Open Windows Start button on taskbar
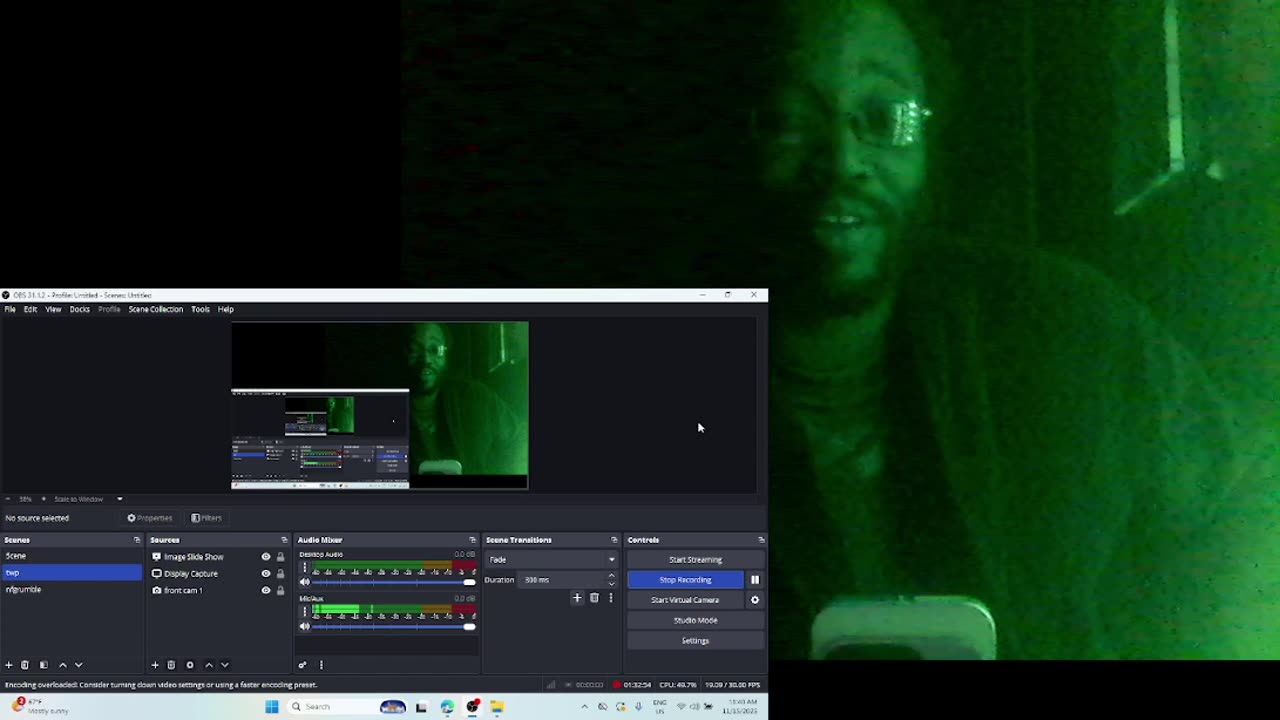The width and height of the screenshot is (1280, 720). tap(271, 707)
